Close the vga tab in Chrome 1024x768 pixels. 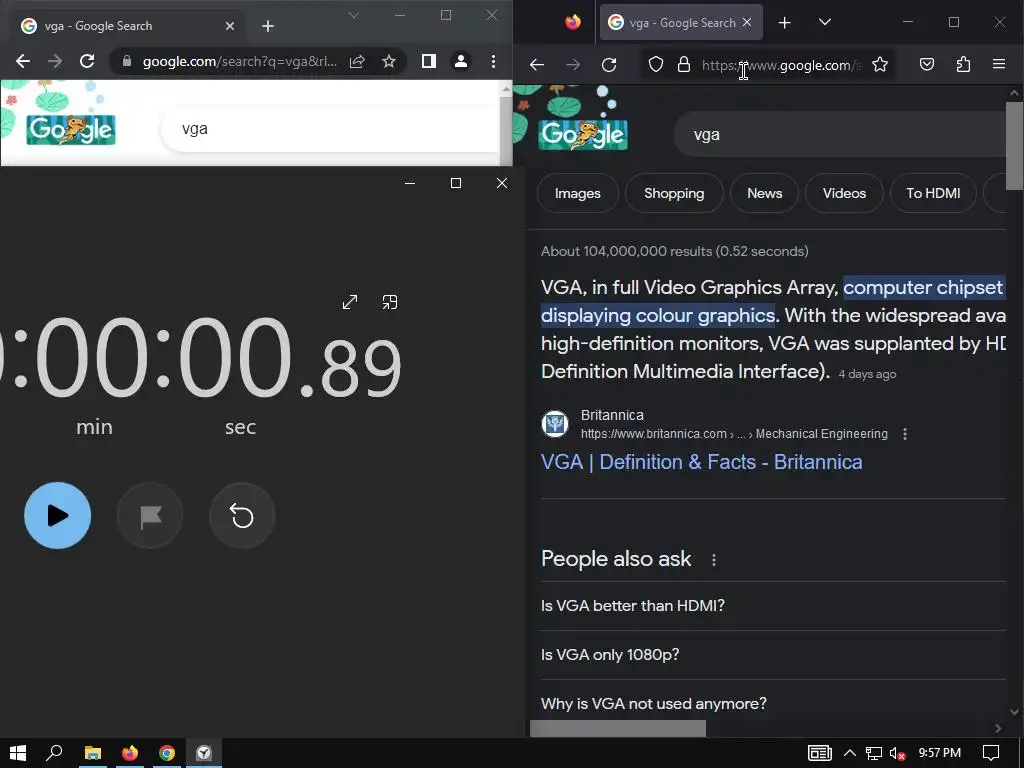click(x=230, y=26)
